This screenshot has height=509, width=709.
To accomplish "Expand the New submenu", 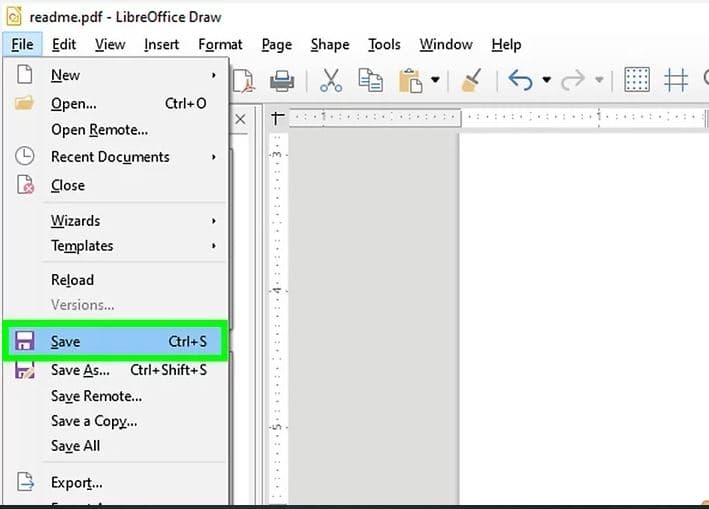I will (x=115, y=75).
